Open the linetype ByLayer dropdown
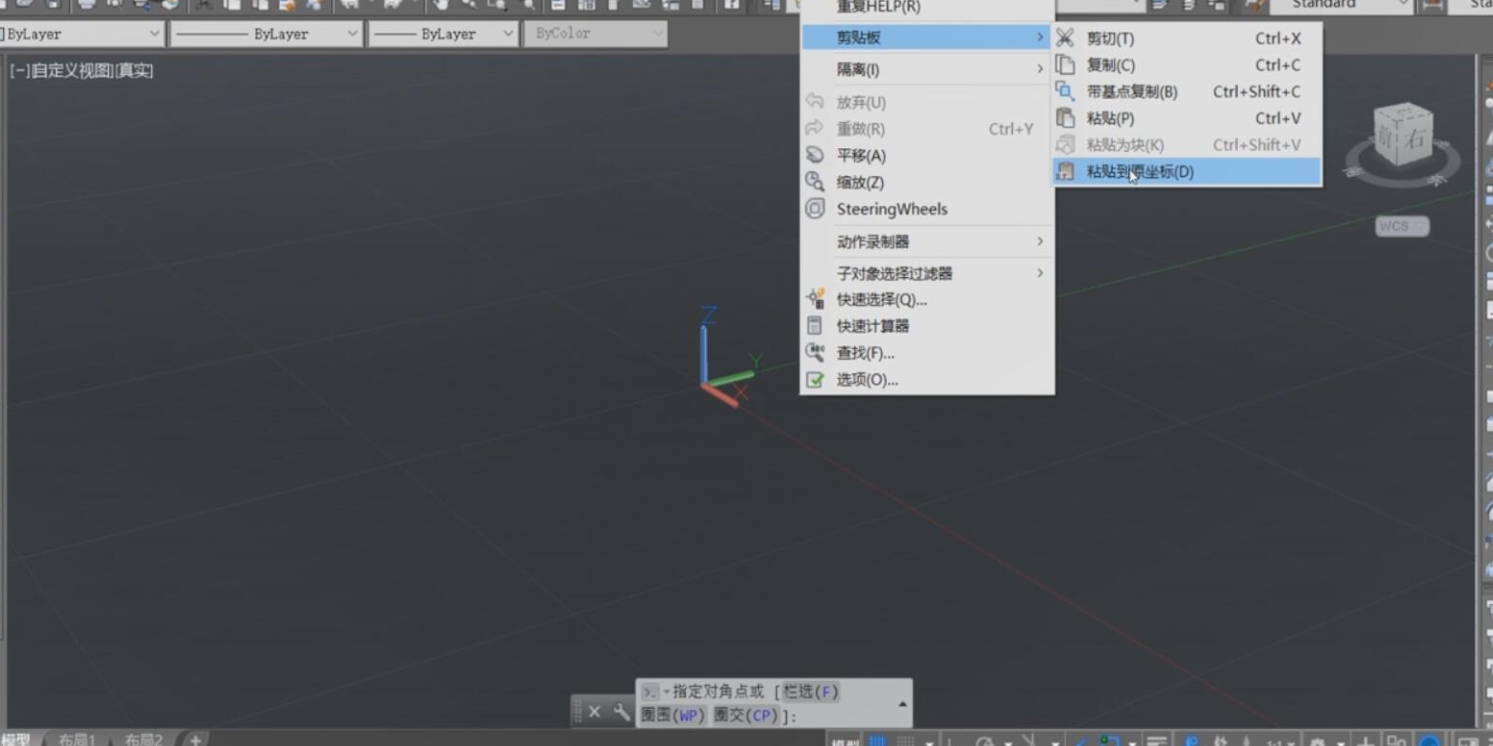The height and width of the screenshot is (746, 1493). point(266,34)
